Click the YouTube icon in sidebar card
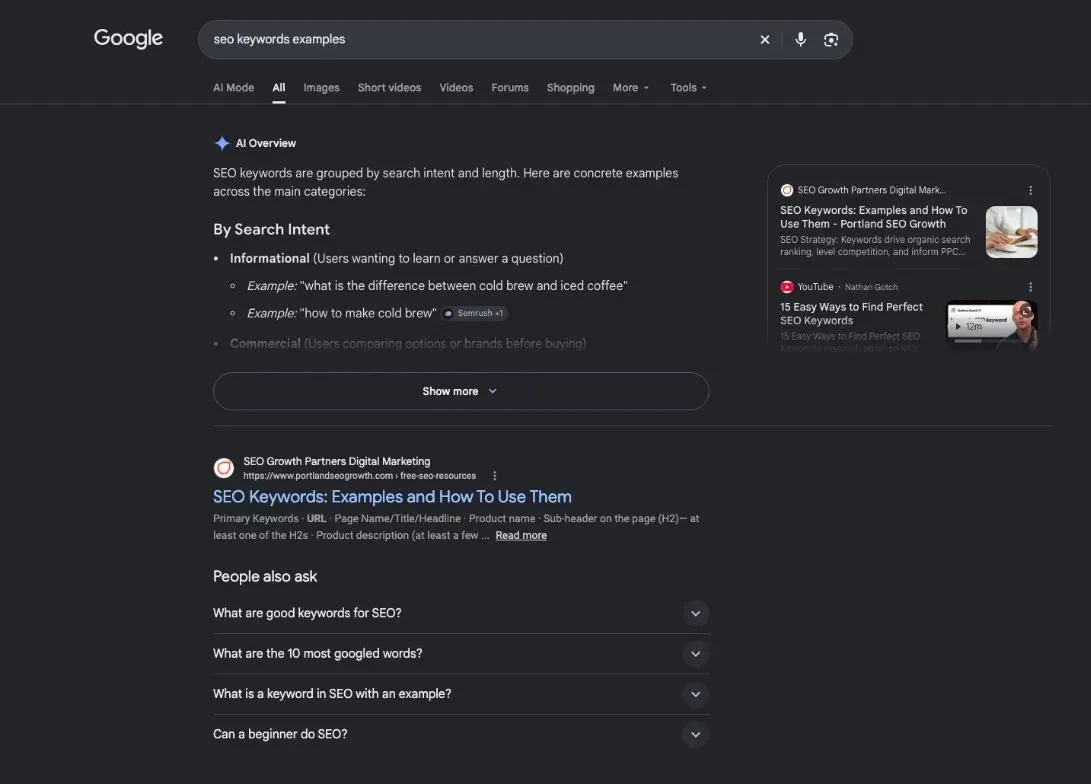 [787, 287]
